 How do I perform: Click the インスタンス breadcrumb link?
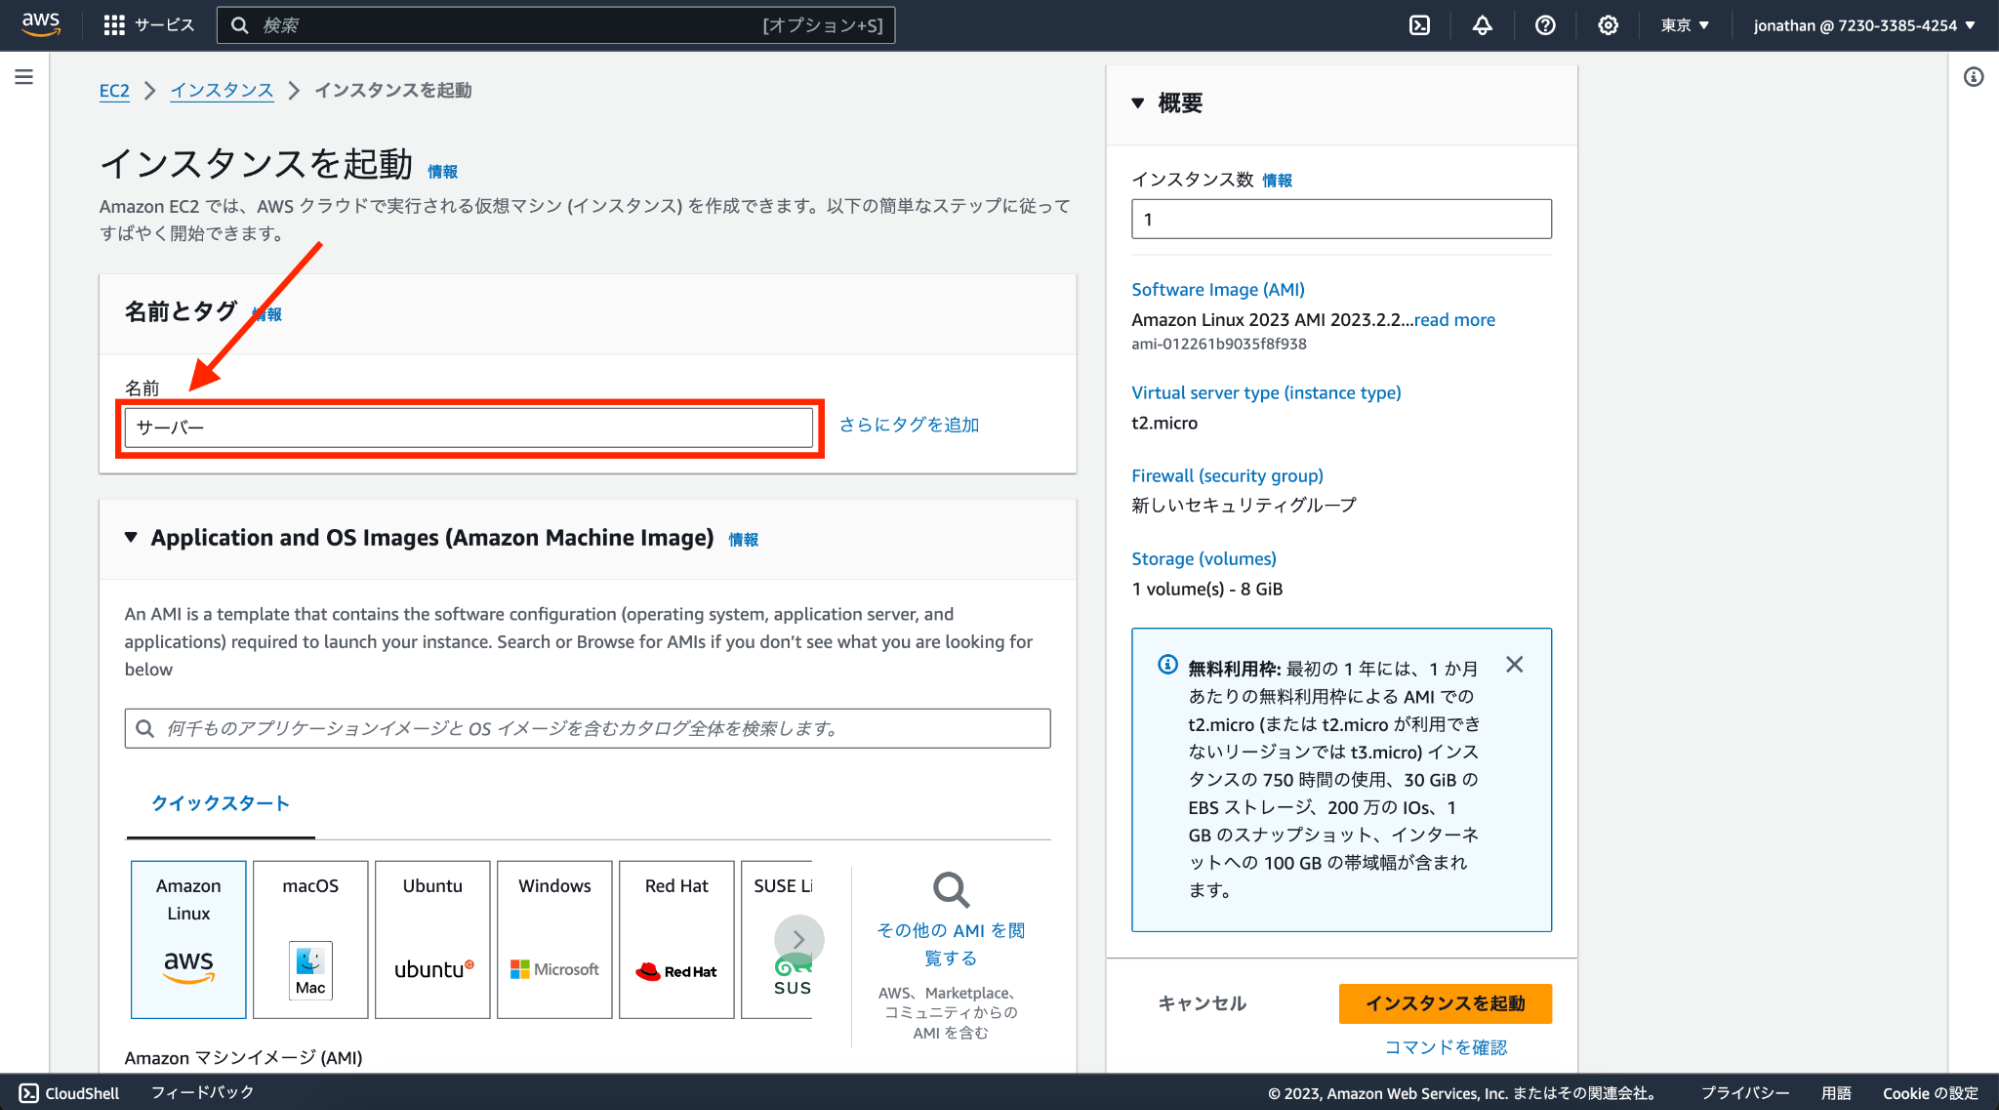click(x=221, y=90)
